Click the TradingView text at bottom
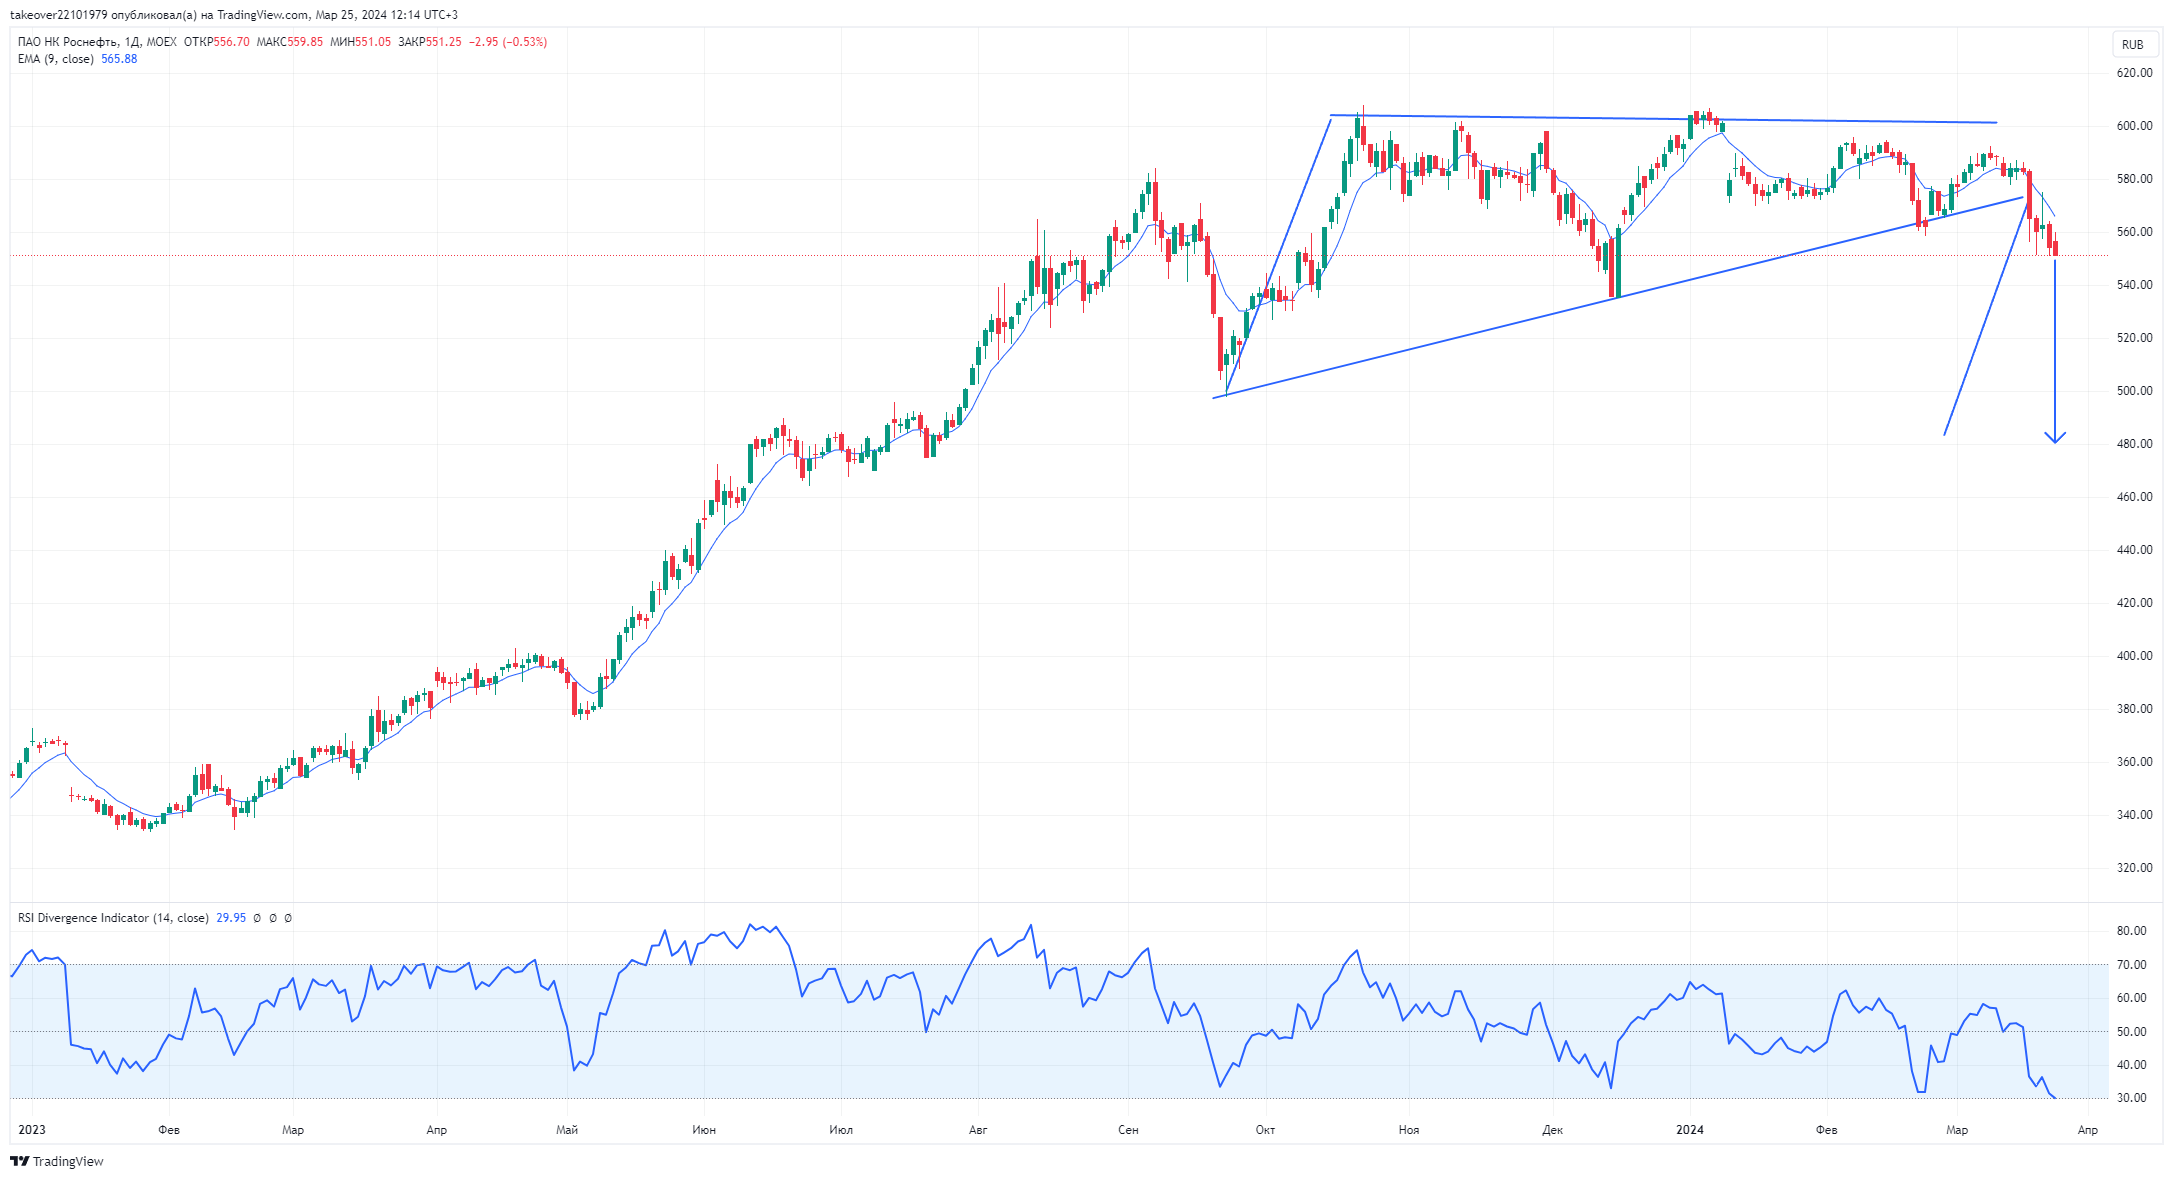2173x1179 pixels. pos(68,1161)
